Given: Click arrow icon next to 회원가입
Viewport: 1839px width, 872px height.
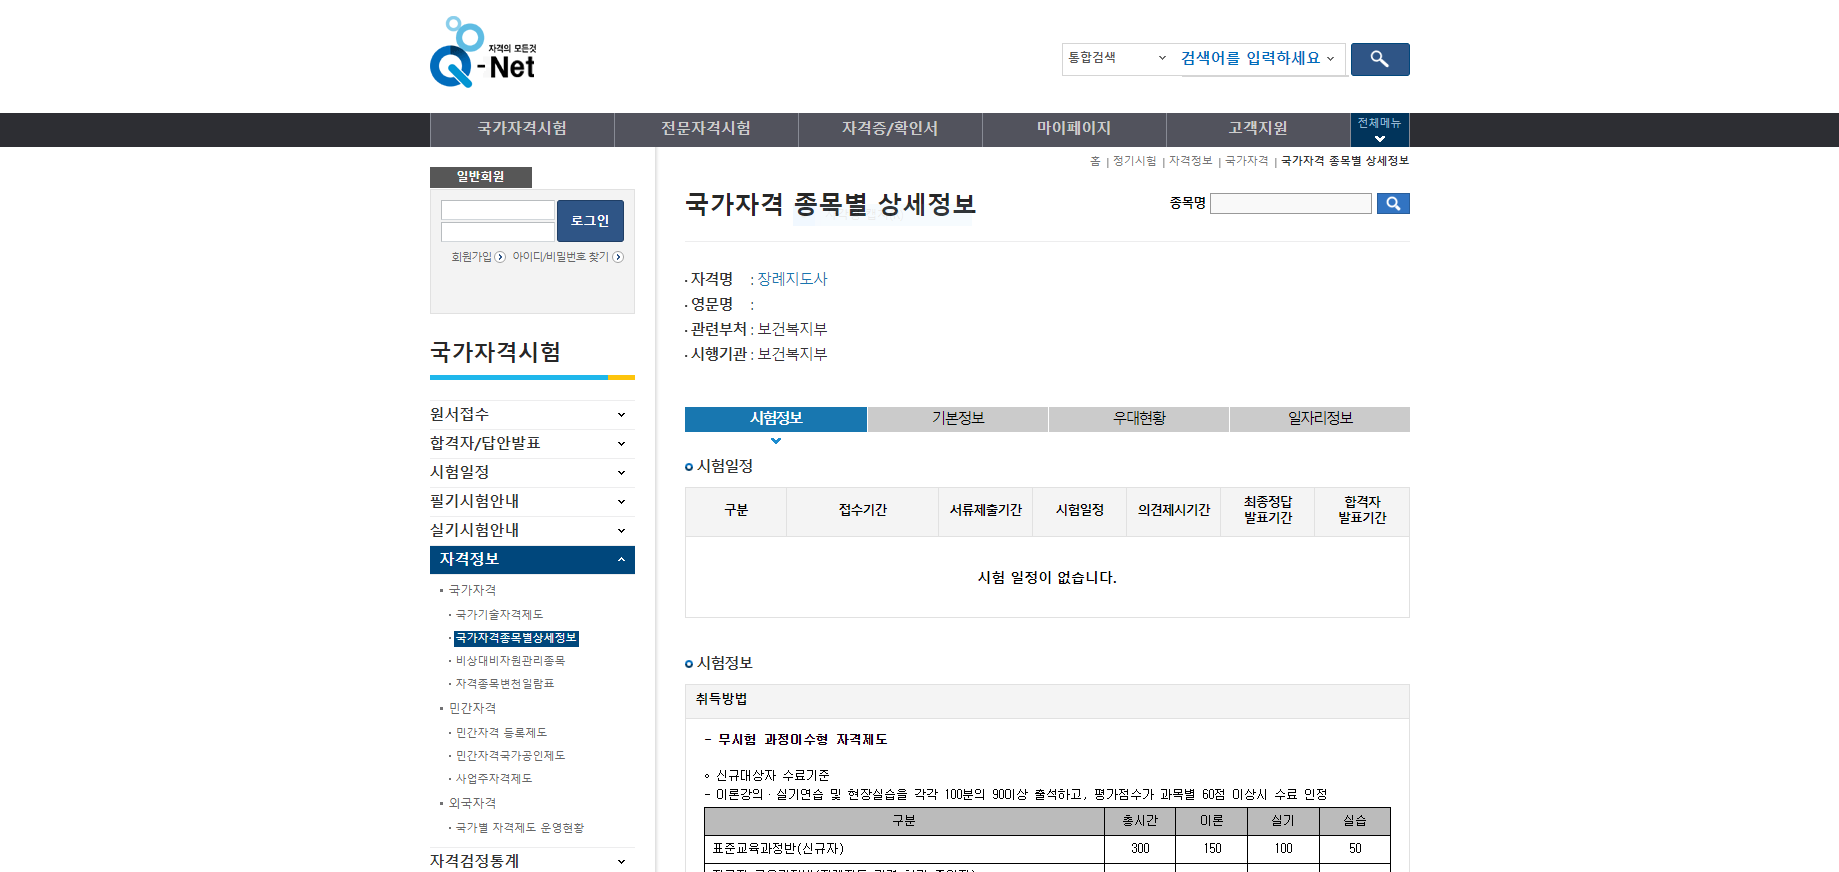Looking at the screenshot, I should pos(500,257).
